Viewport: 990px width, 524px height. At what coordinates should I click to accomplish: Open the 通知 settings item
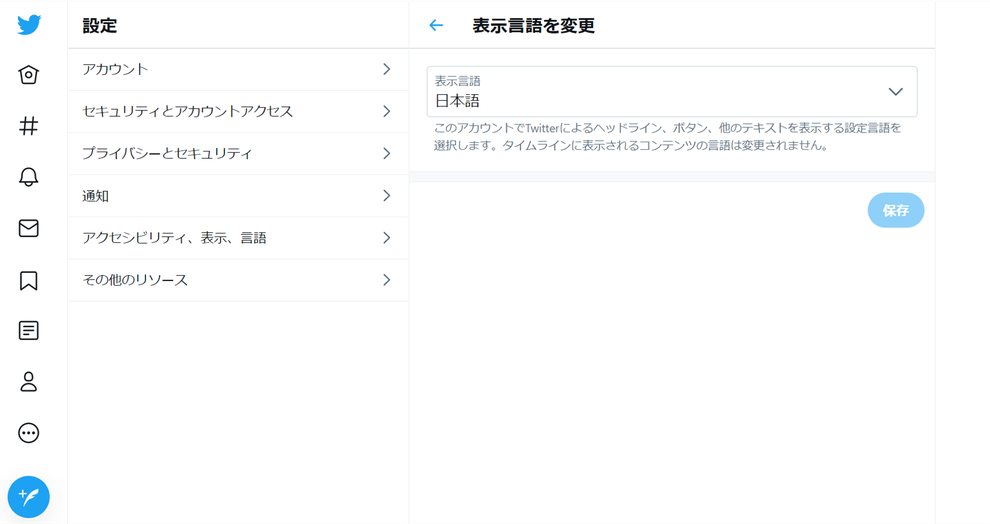(x=238, y=196)
